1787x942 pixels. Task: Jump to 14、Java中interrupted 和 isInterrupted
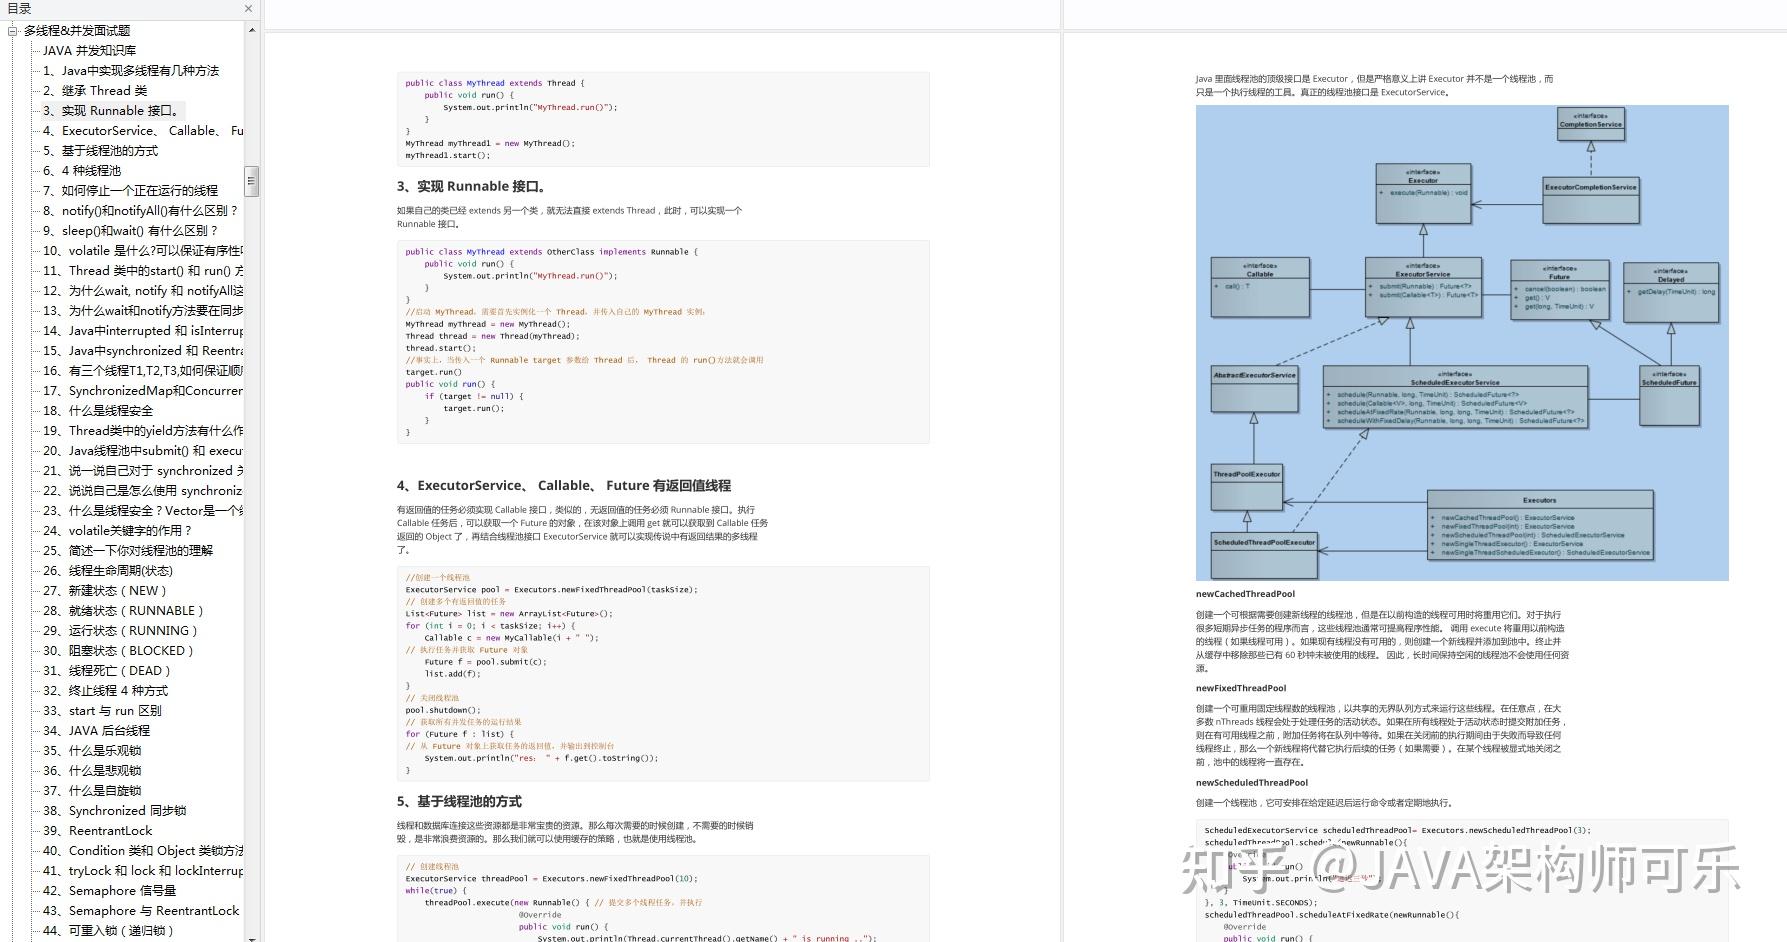(x=142, y=331)
